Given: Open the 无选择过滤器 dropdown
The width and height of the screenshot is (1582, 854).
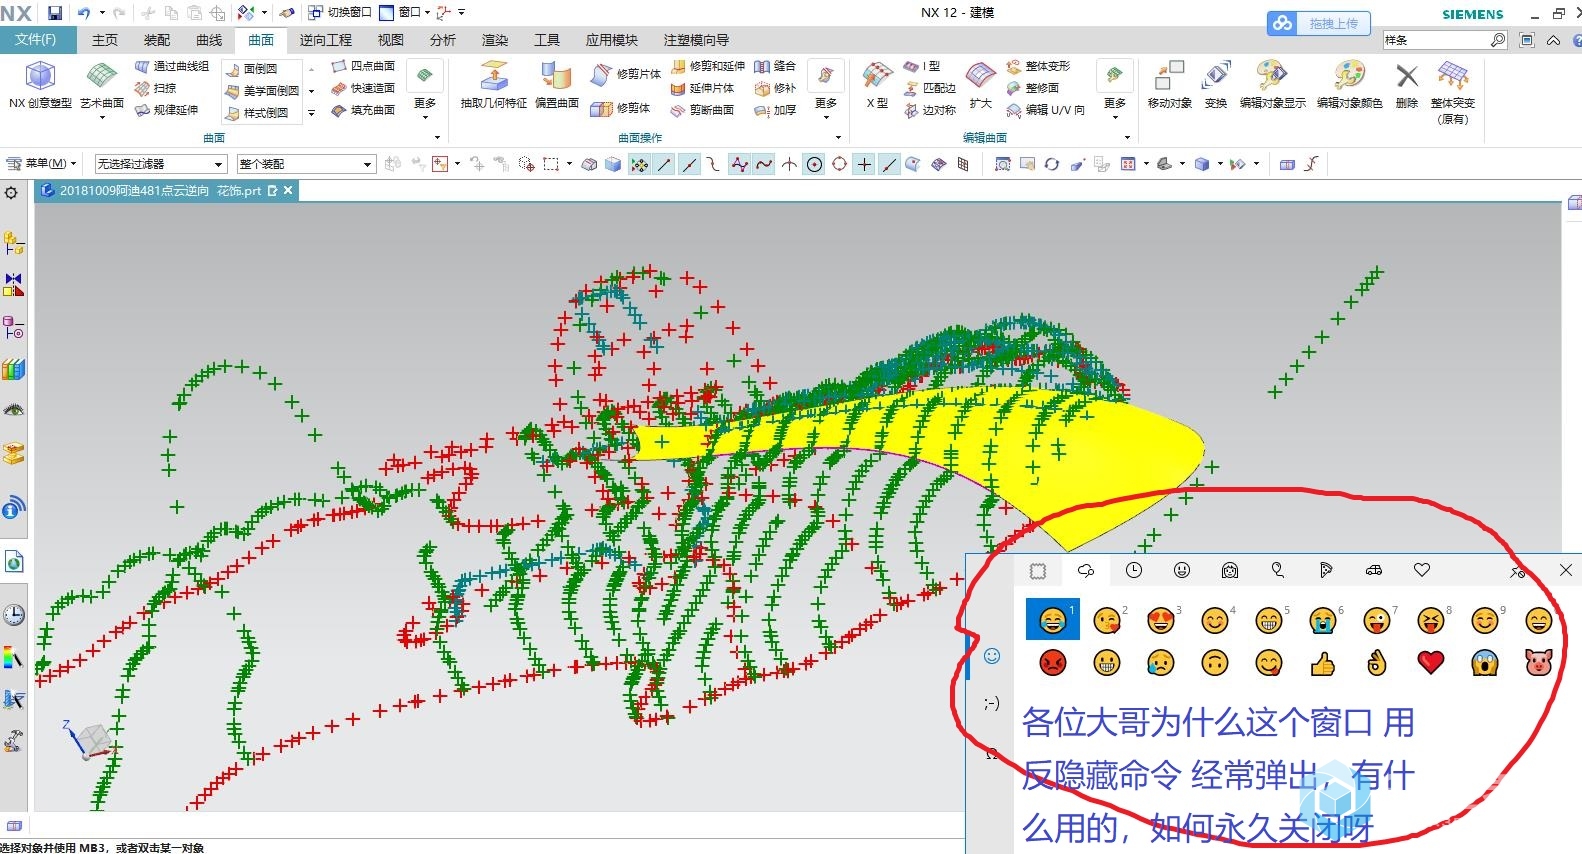Looking at the screenshot, I should tap(161, 164).
